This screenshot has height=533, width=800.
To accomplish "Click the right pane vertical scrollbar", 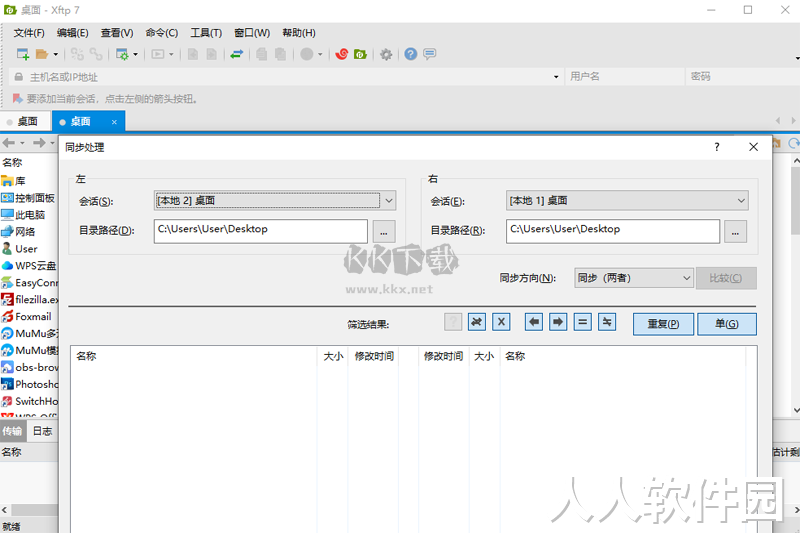I will pos(795,286).
